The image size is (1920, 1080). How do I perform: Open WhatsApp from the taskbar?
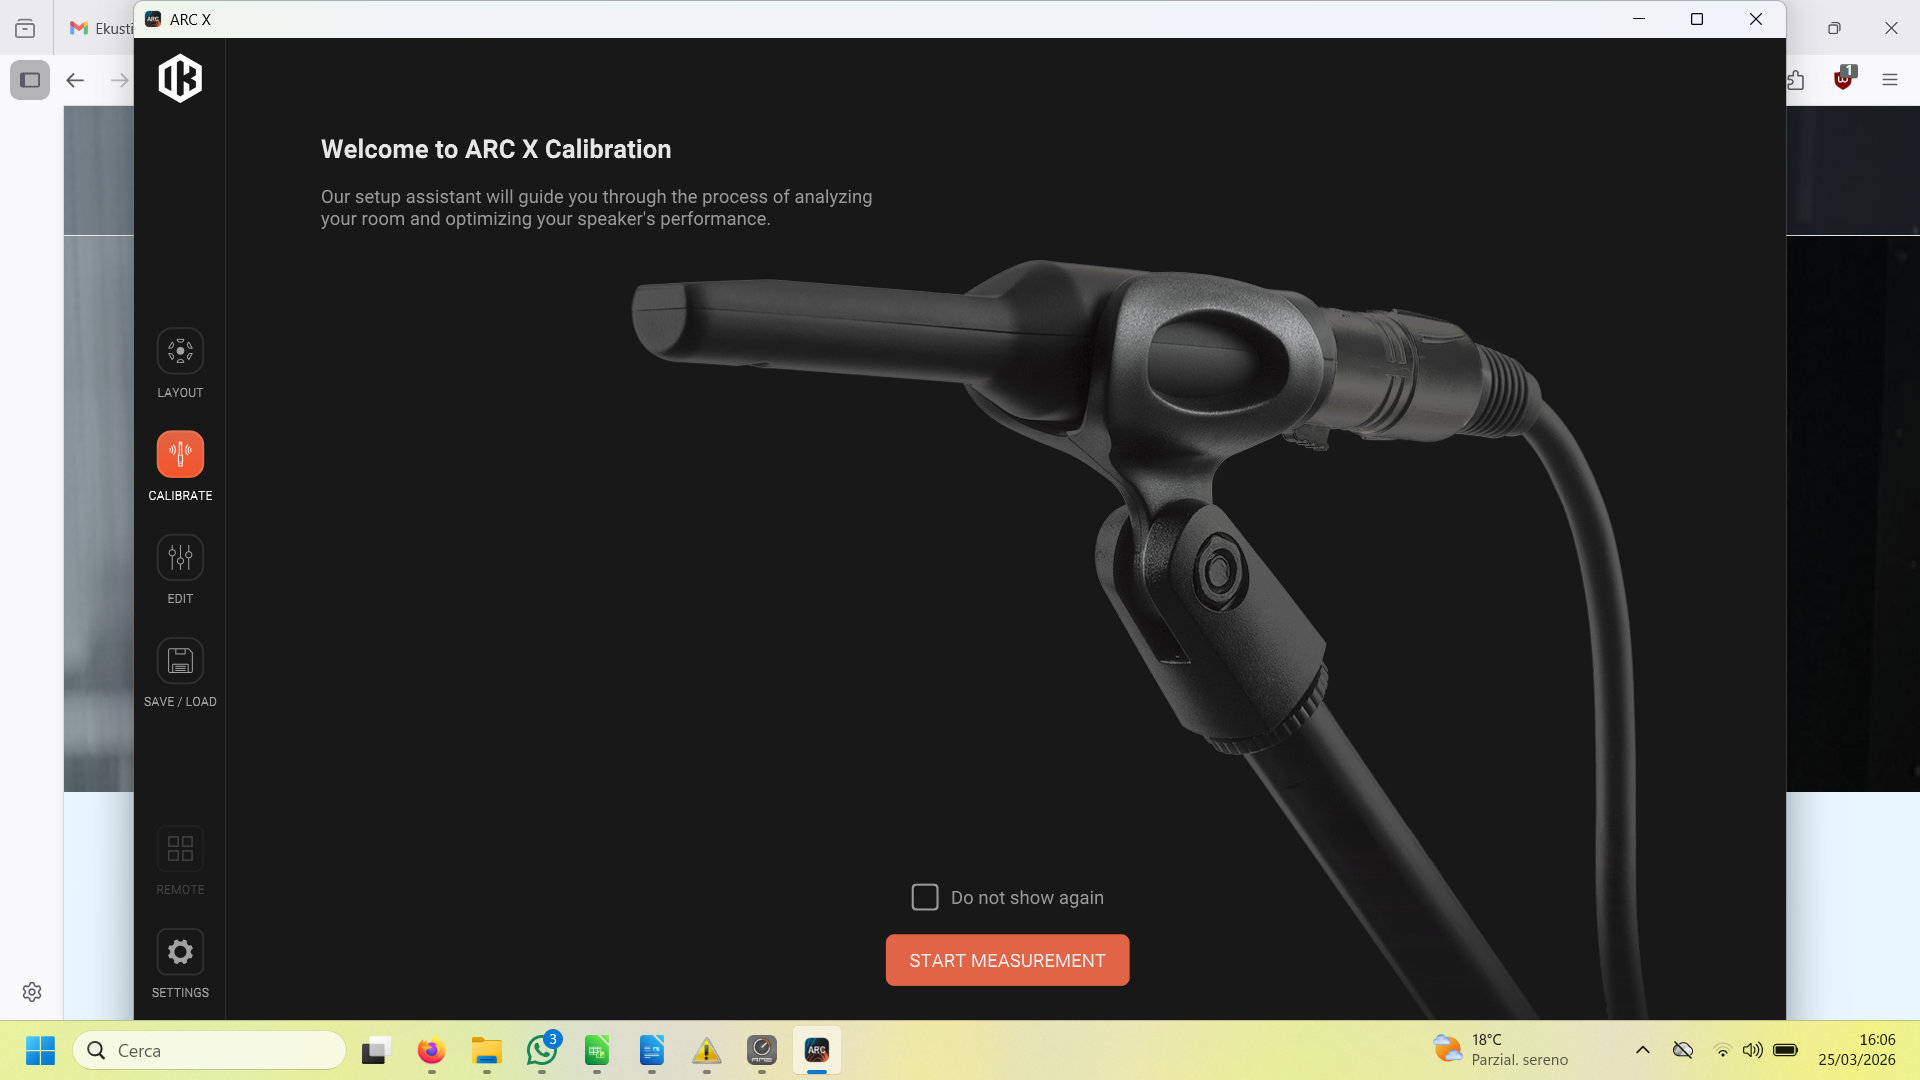click(x=542, y=1050)
